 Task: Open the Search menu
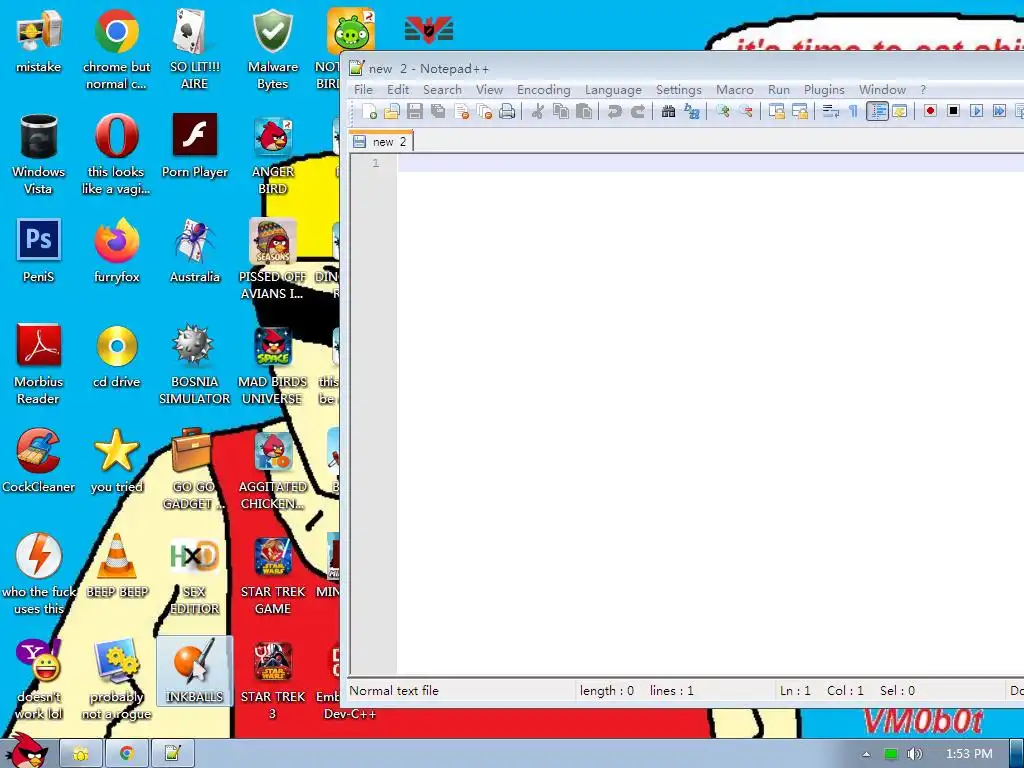click(x=442, y=89)
